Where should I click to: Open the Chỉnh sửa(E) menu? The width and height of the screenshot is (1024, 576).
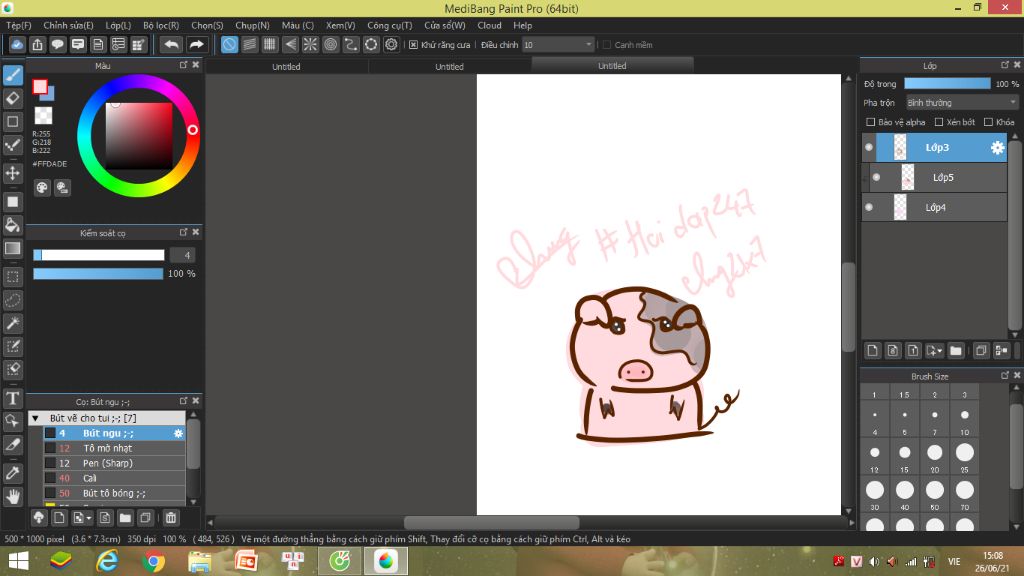68,25
